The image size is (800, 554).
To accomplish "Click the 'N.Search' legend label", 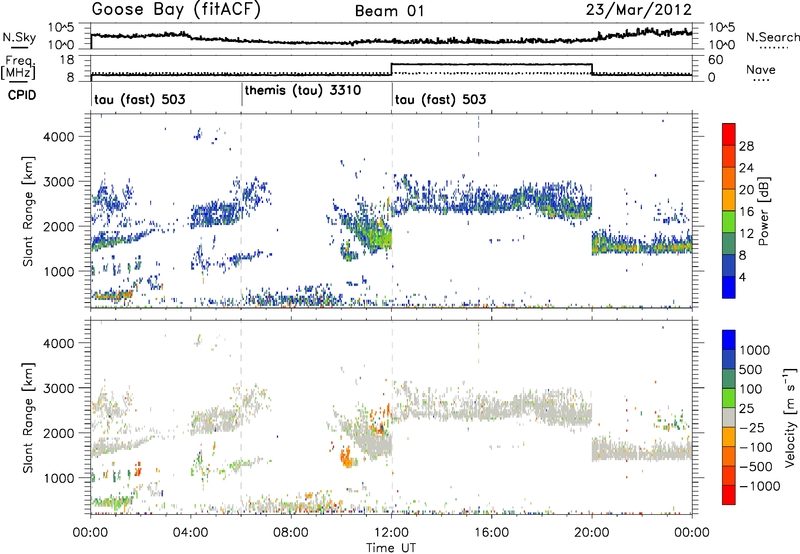I will [x=772, y=37].
